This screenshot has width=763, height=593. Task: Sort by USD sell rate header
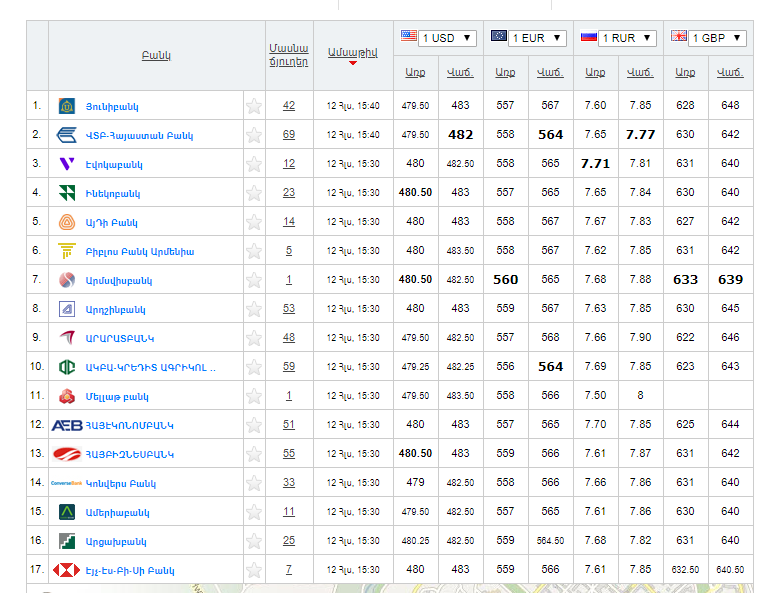[x=460, y=72]
